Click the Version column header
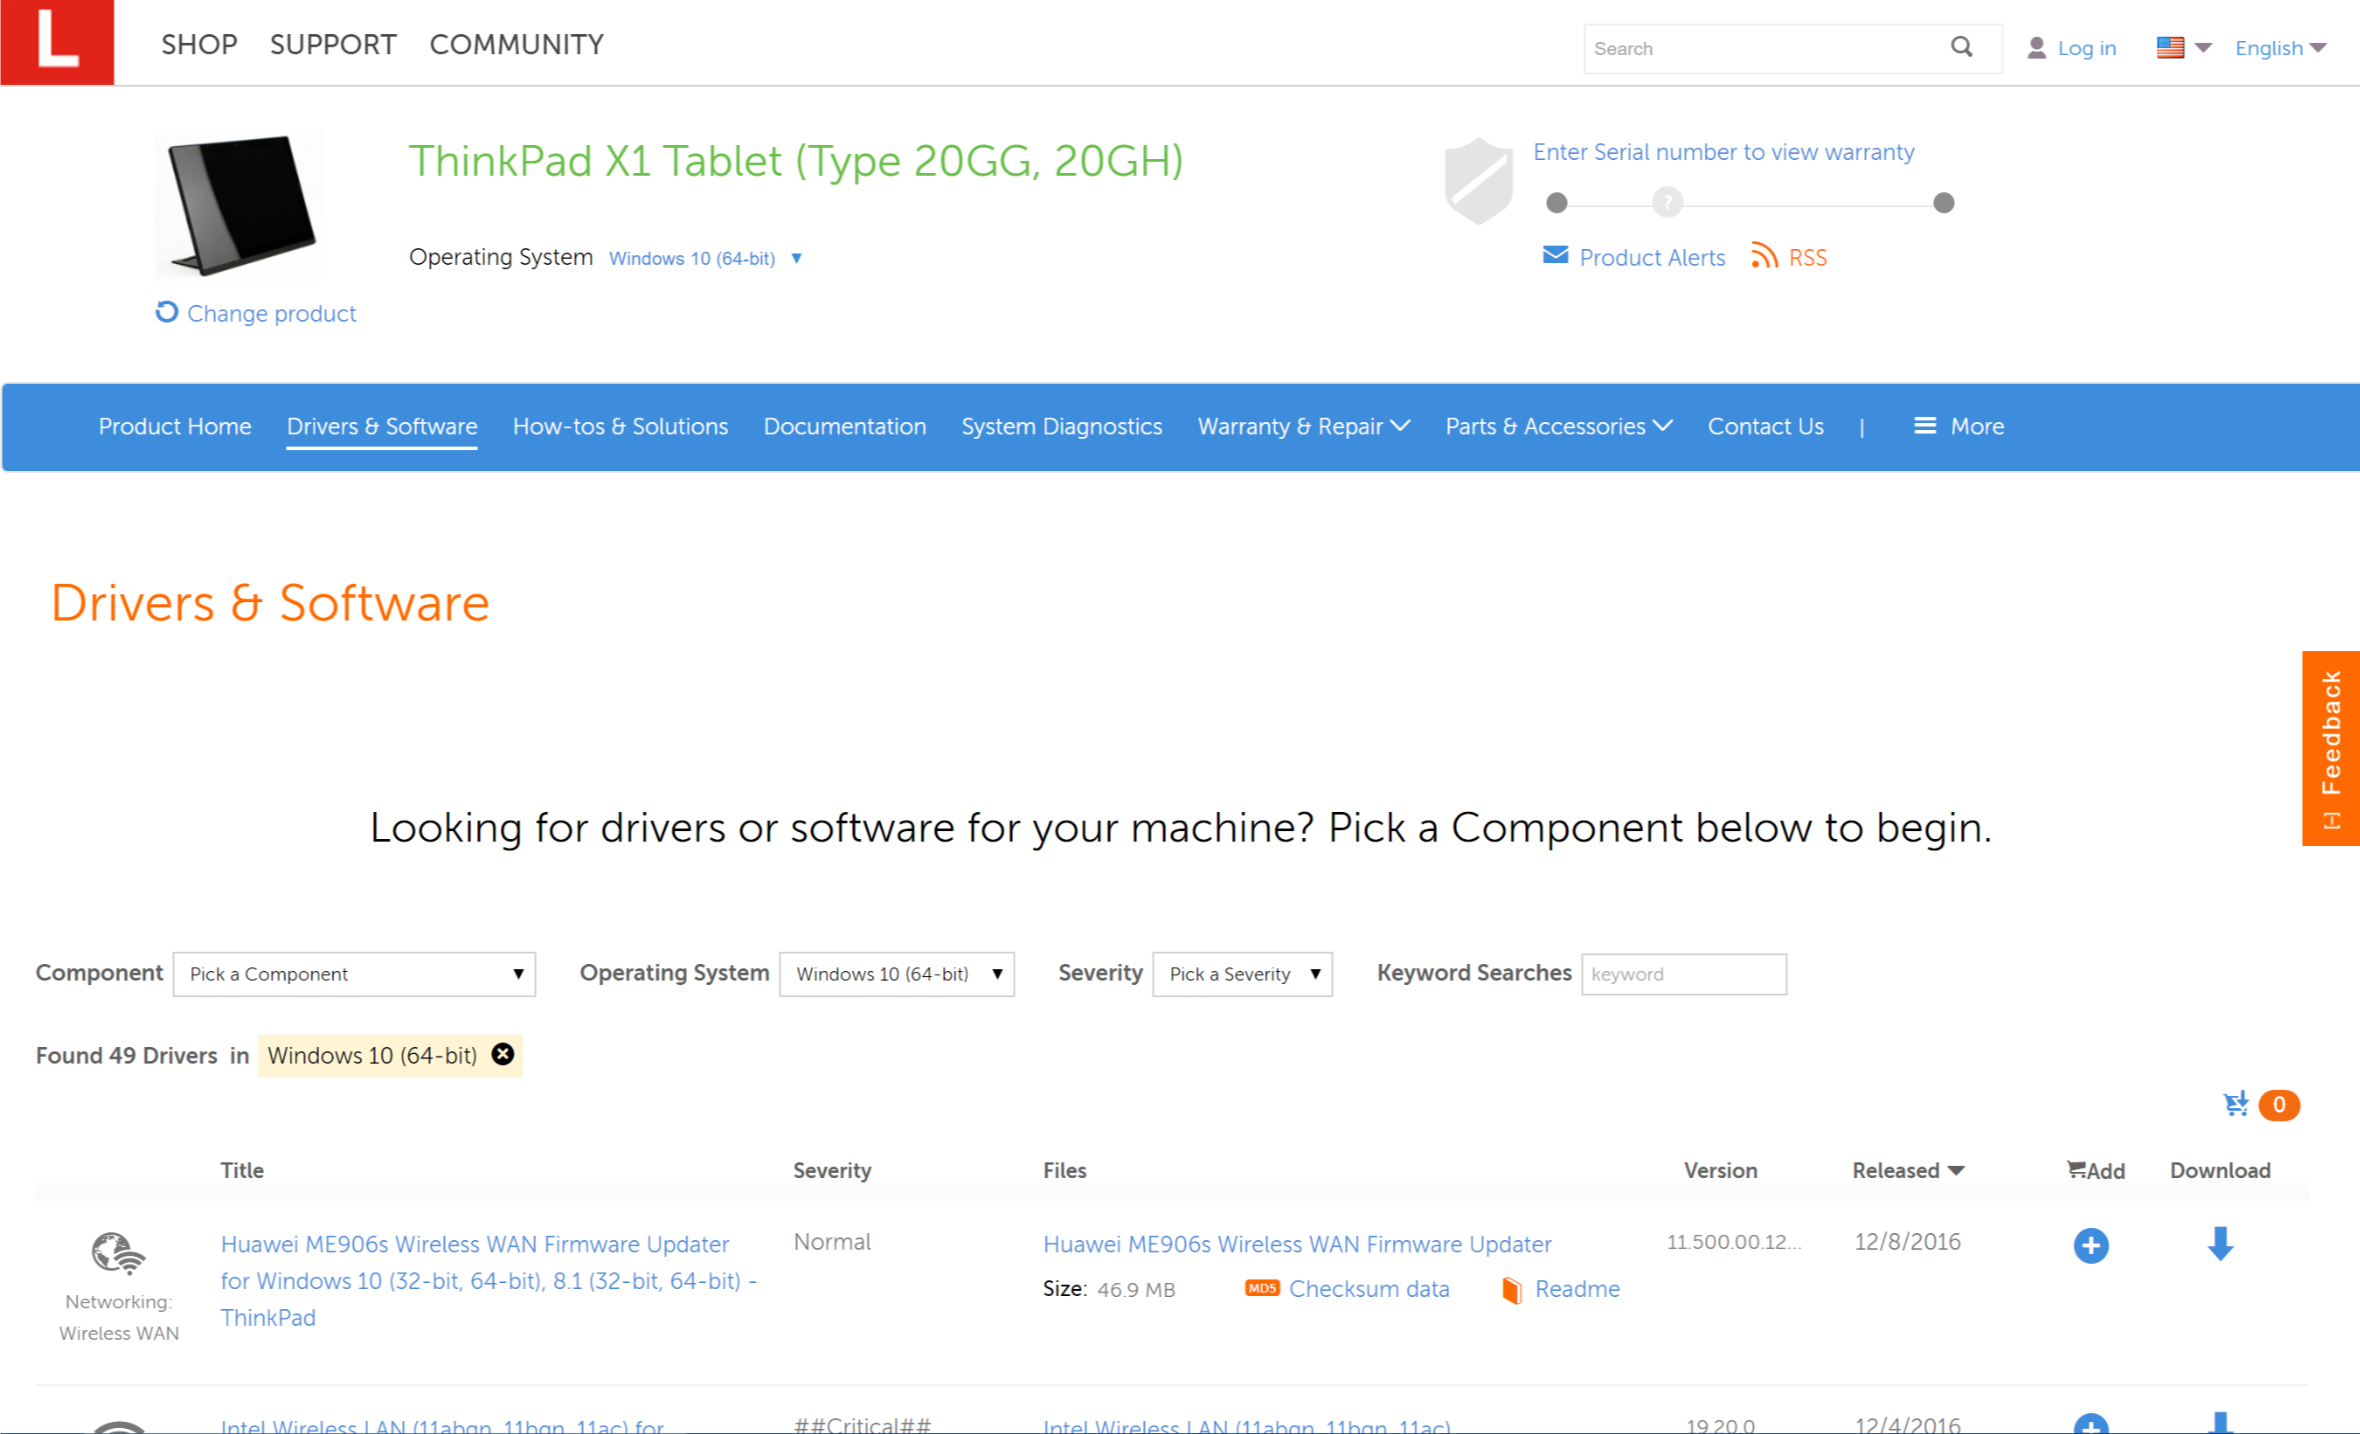This screenshot has width=2360, height=1434. tap(1720, 1170)
